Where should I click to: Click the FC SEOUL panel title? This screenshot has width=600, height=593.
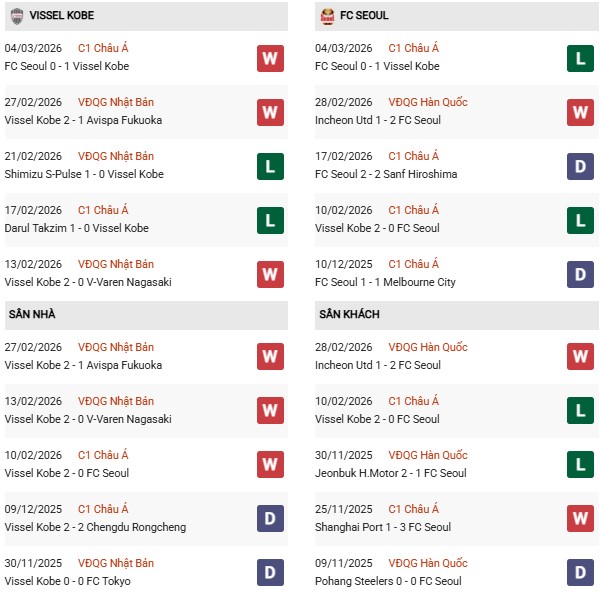point(364,16)
